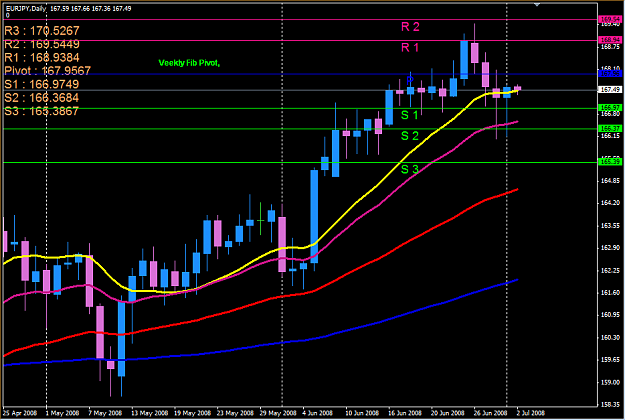Click the '10 Jun 2008' date label
Viewport: 625px width, 420px height.
362,413
